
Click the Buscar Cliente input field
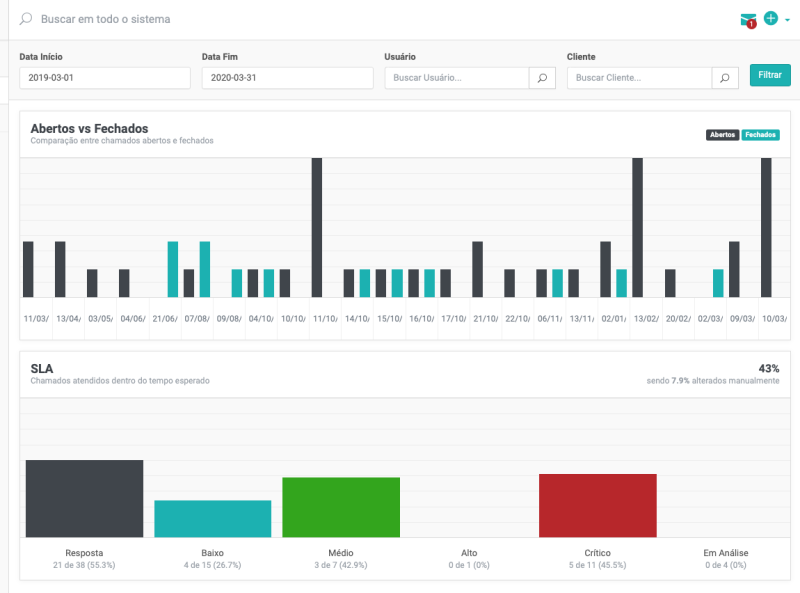pos(639,78)
